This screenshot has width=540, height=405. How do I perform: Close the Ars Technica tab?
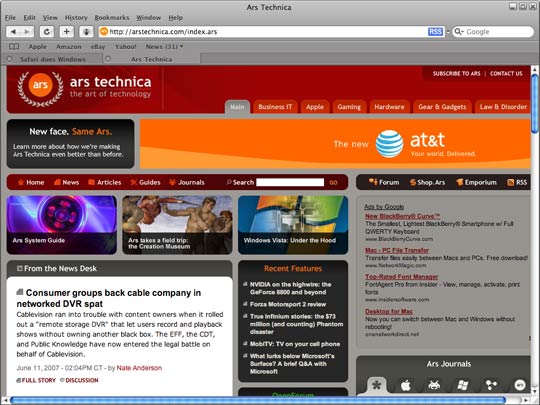click(108, 59)
